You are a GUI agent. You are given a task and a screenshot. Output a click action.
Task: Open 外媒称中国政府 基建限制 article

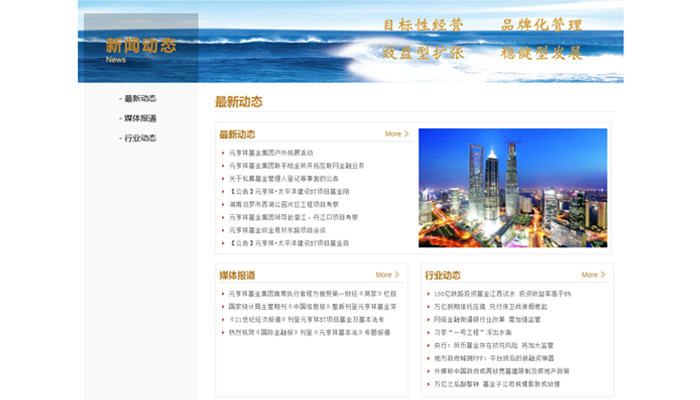[x=501, y=371]
